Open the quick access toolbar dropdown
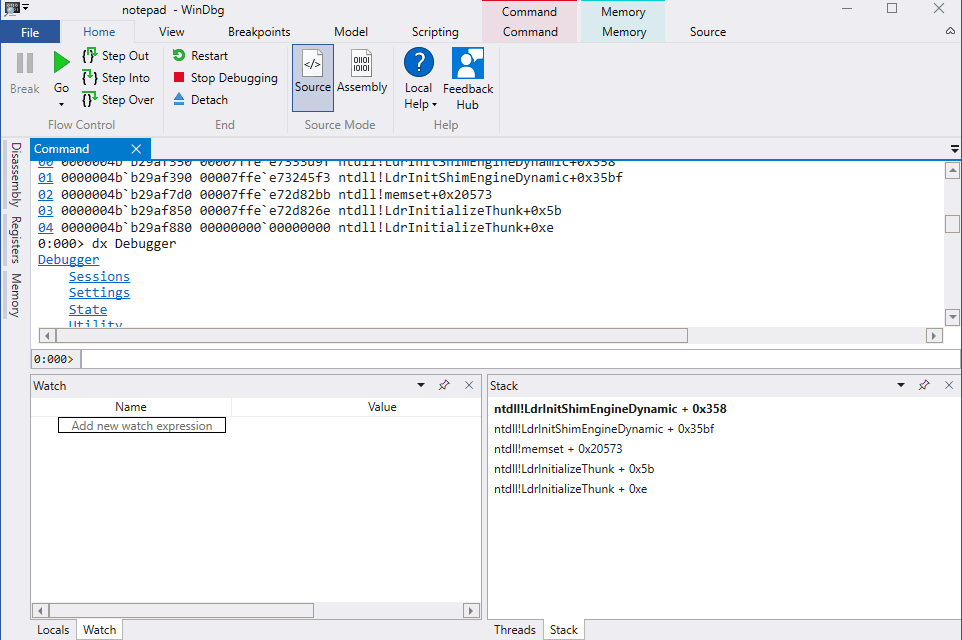 tap(26, 8)
